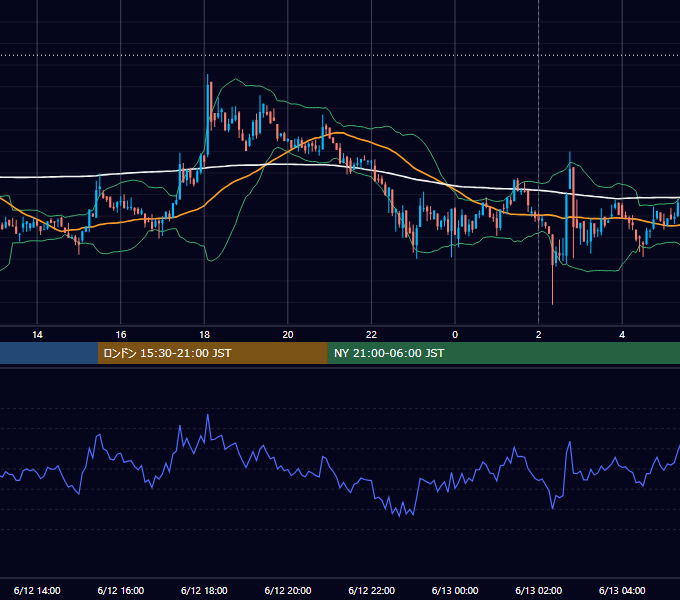
Task: Click hour label 14 on price chart axis
Action: pyautogui.click(x=37, y=335)
